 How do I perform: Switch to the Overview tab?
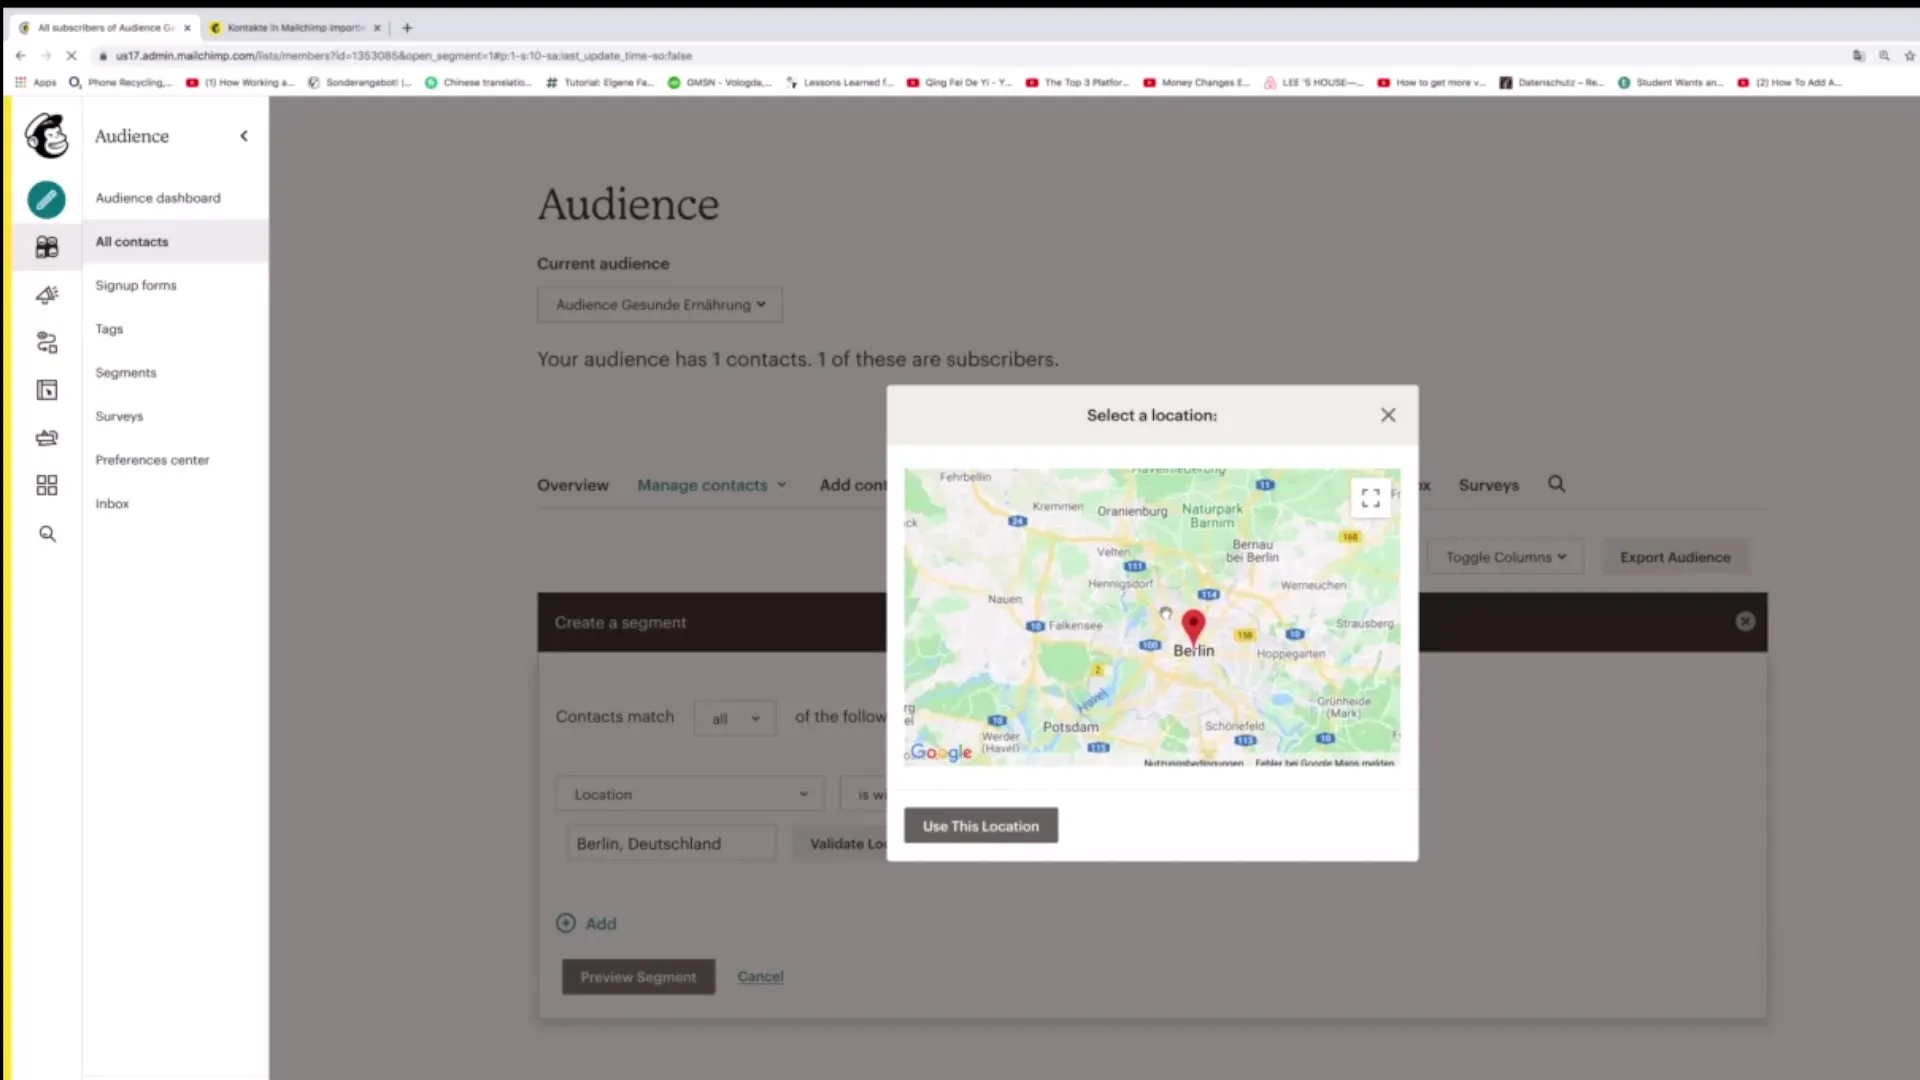(x=573, y=485)
